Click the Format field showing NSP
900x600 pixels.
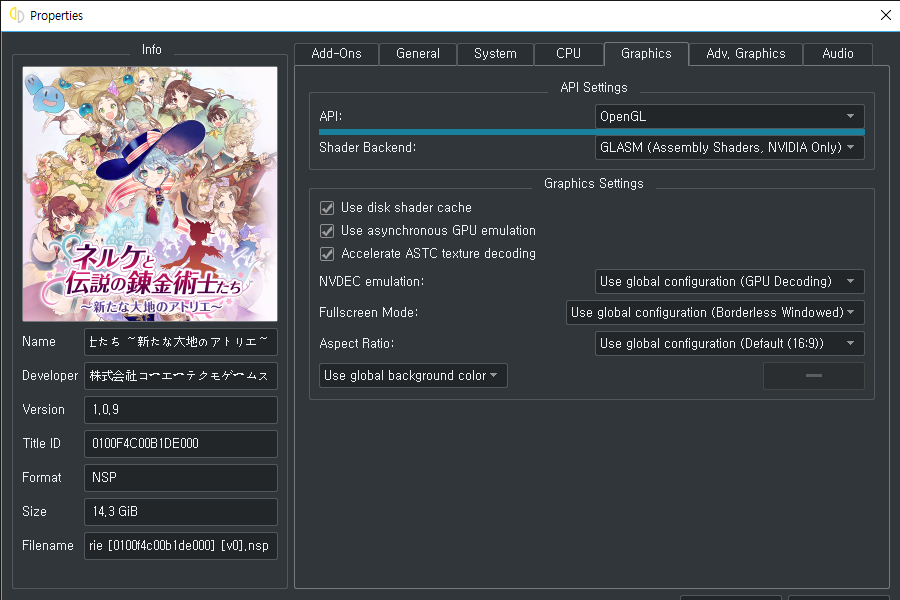click(181, 478)
